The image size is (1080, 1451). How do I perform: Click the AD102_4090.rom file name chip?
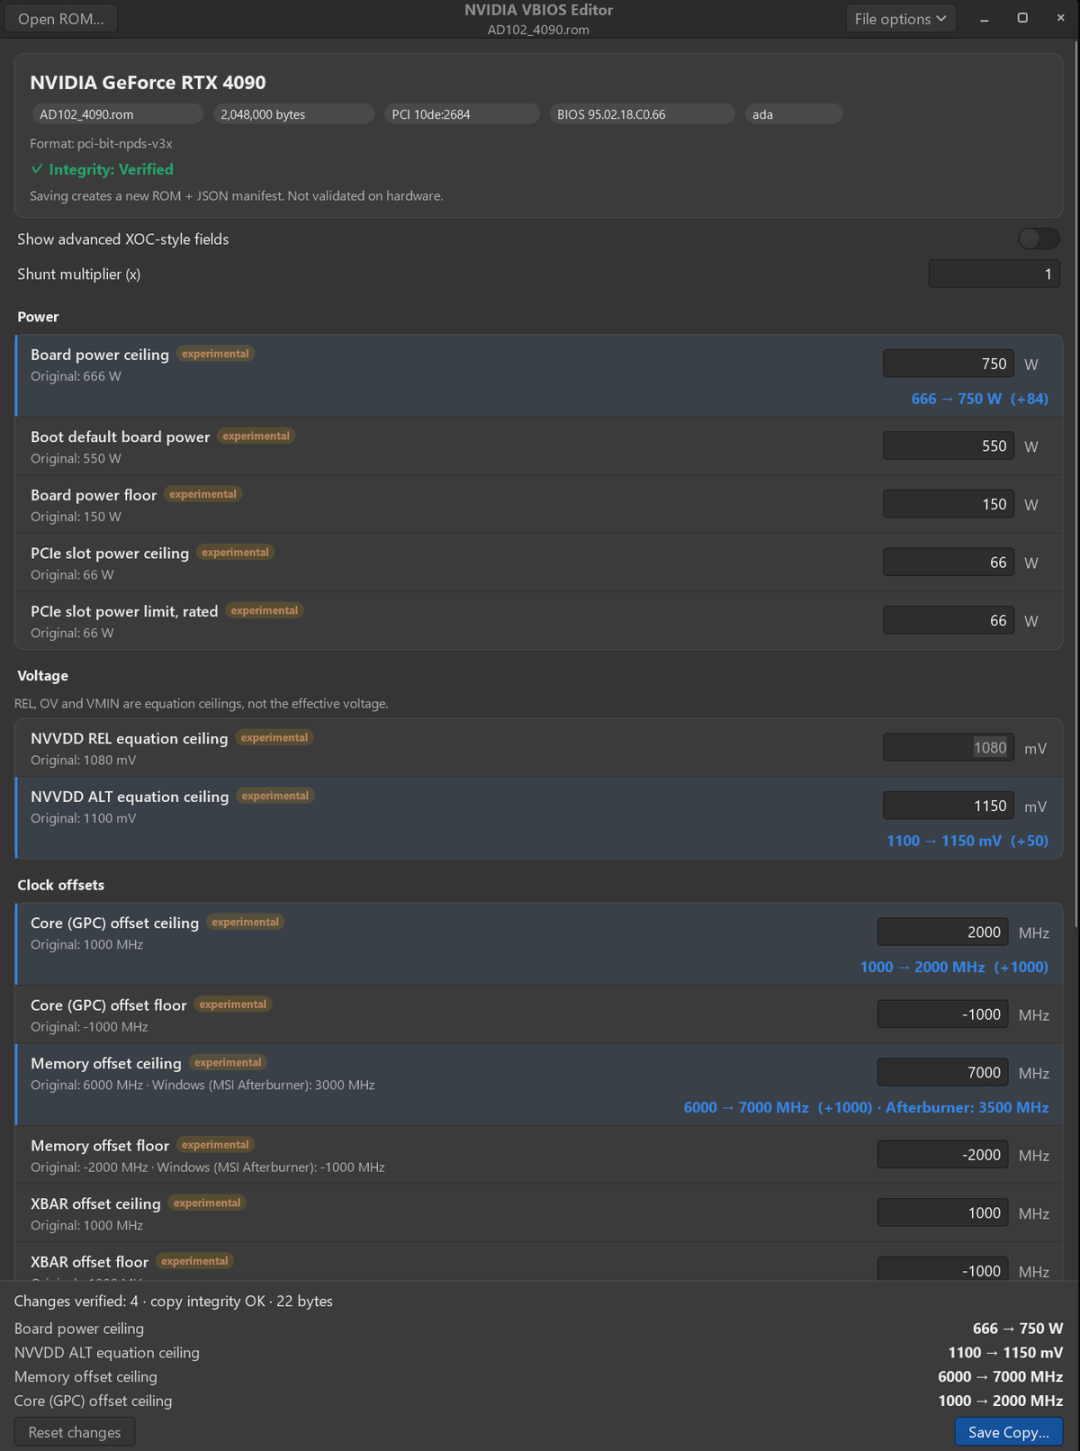pos(117,114)
